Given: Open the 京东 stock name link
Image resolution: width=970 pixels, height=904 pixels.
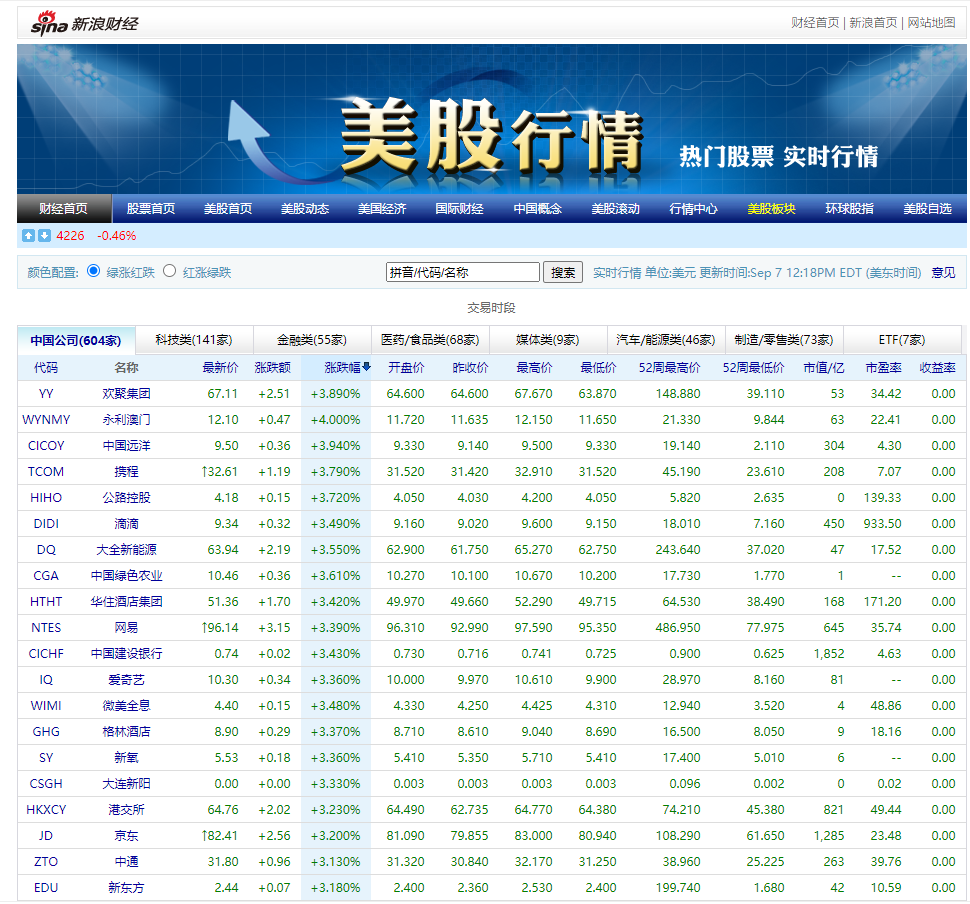Looking at the screenshot, I should (x=126, y=835).
